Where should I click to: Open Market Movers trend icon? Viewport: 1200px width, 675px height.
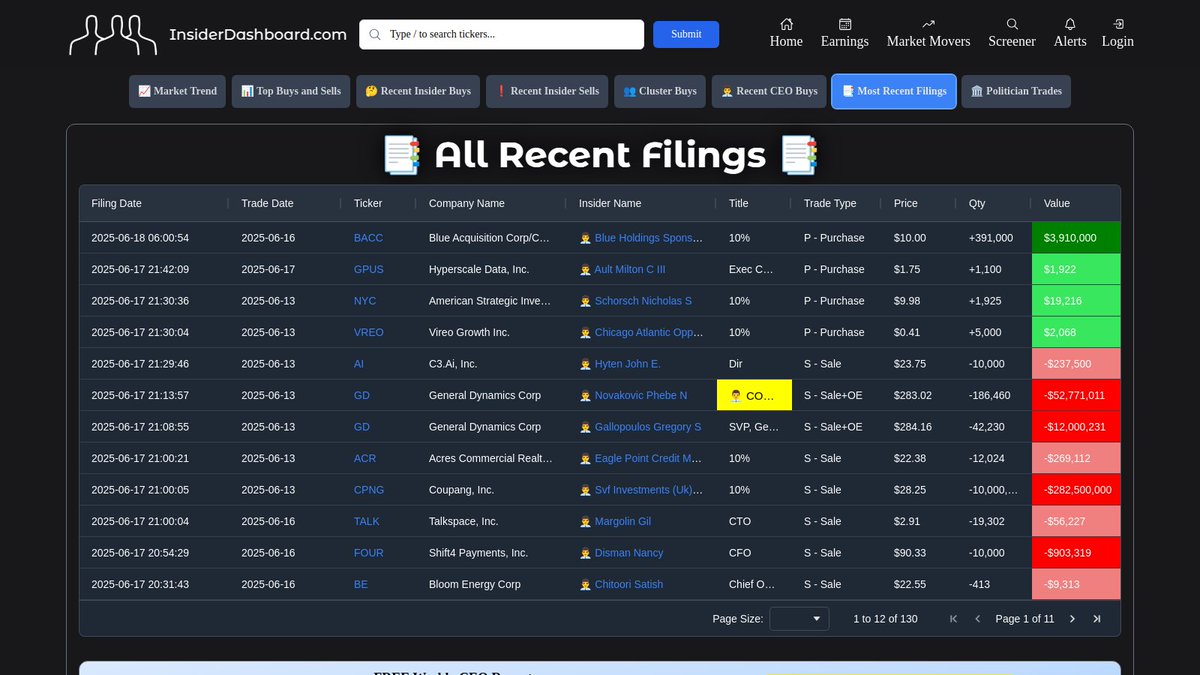(x=928, y=24)
